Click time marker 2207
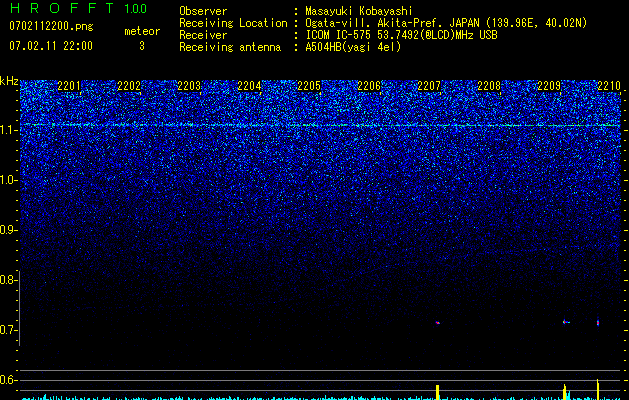The image size is (629, 400). [x=429, y=86]
